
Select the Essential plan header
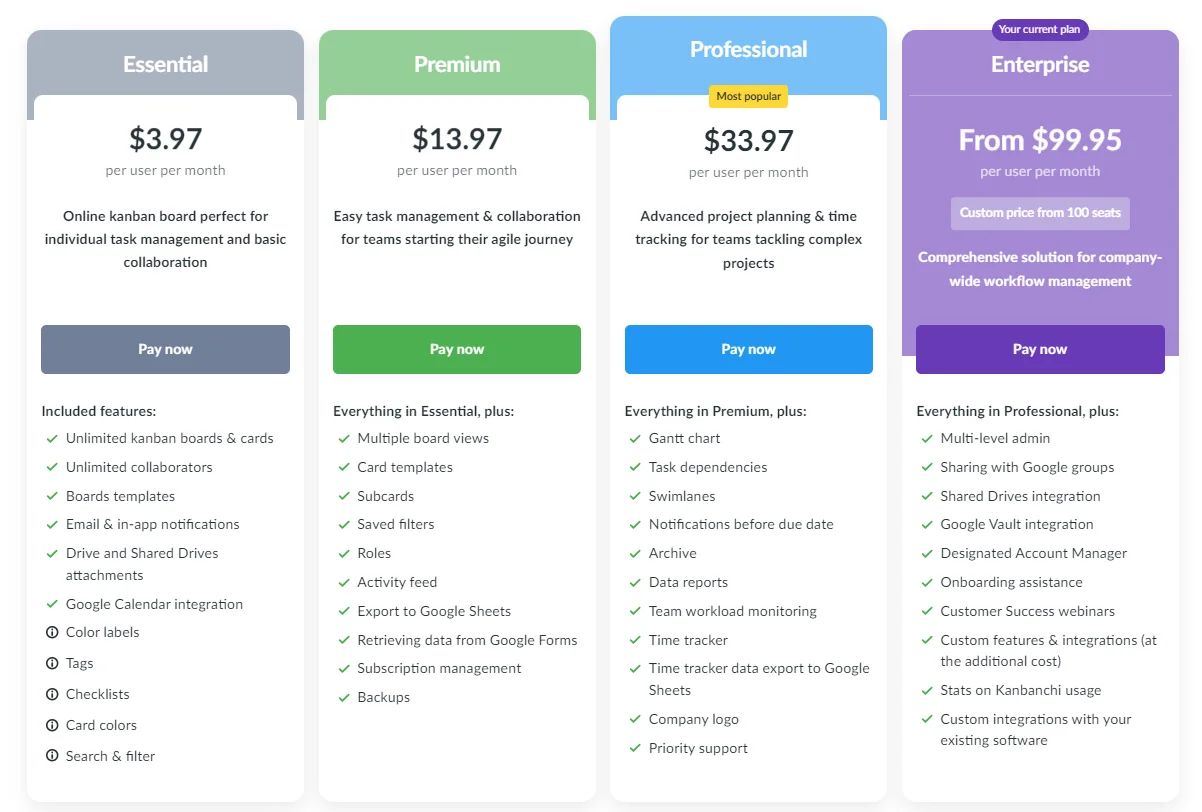tap(165, 64)
